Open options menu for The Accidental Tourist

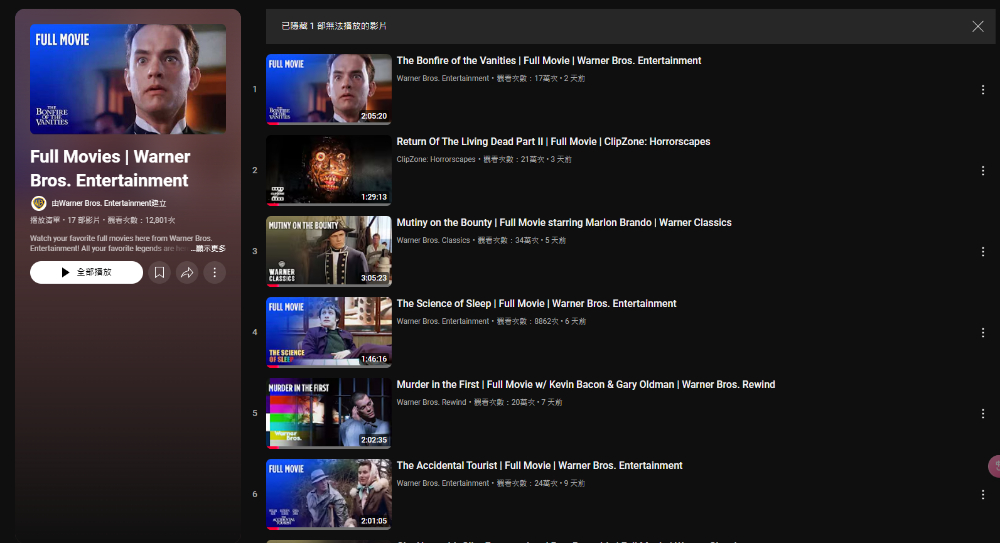(x=983, y=495)
